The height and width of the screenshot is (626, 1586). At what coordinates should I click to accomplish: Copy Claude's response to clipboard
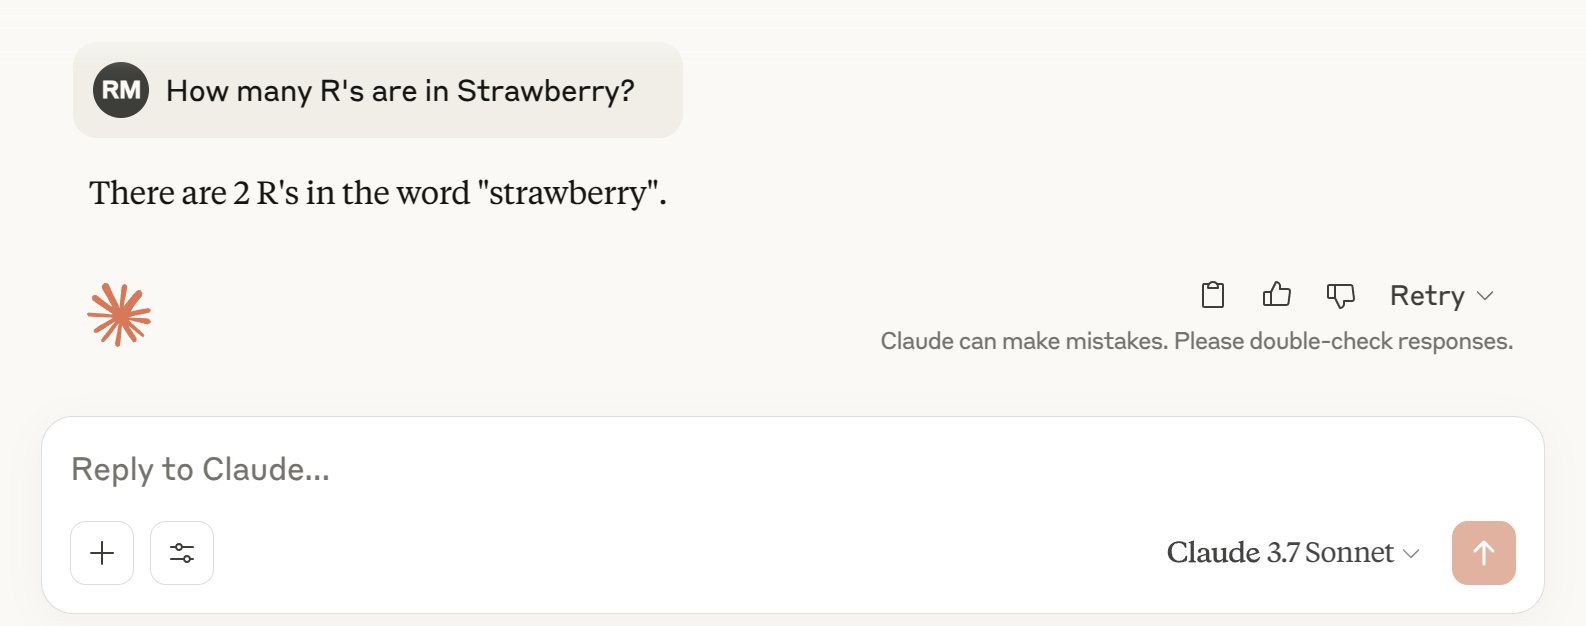point(1213,295)
